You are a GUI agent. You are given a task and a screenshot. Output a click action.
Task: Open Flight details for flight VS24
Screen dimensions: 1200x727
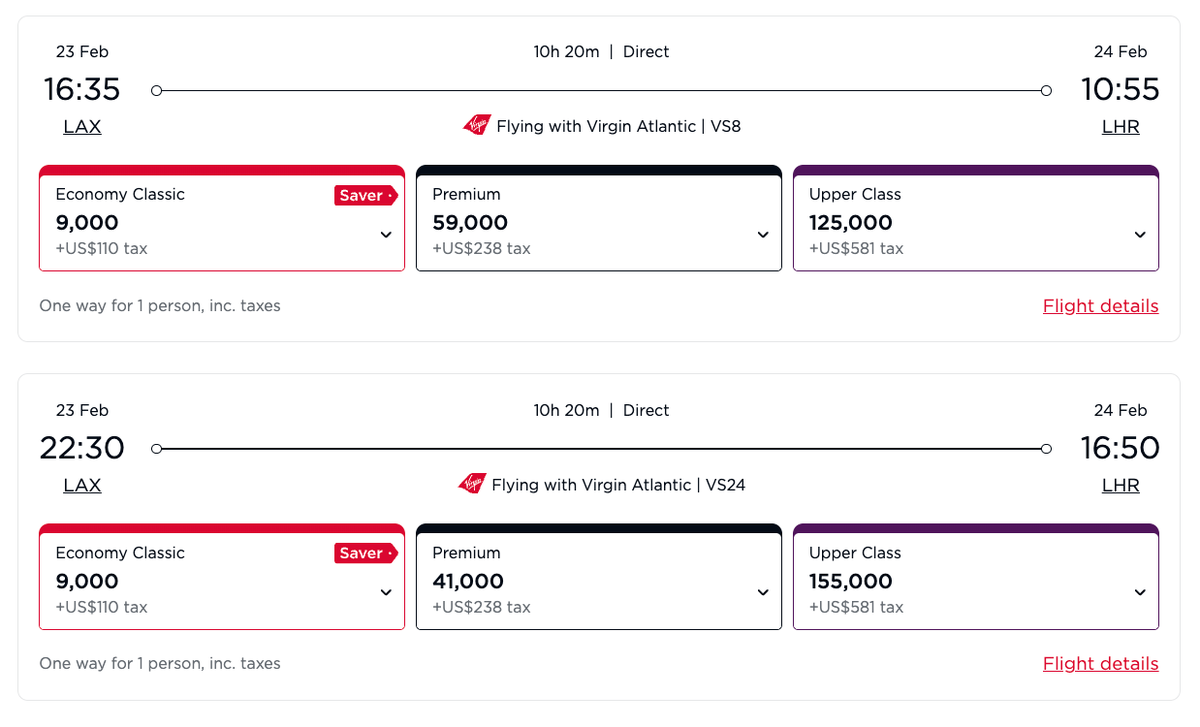[x=1100, y=663]
